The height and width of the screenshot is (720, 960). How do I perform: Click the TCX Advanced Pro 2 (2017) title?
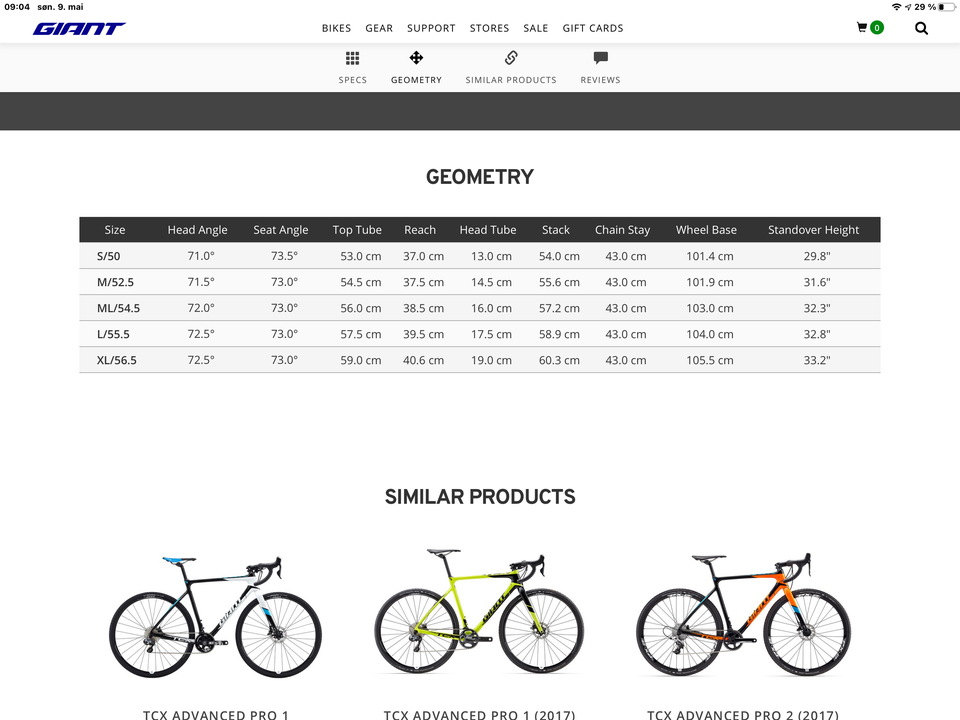tap(744, 714)
